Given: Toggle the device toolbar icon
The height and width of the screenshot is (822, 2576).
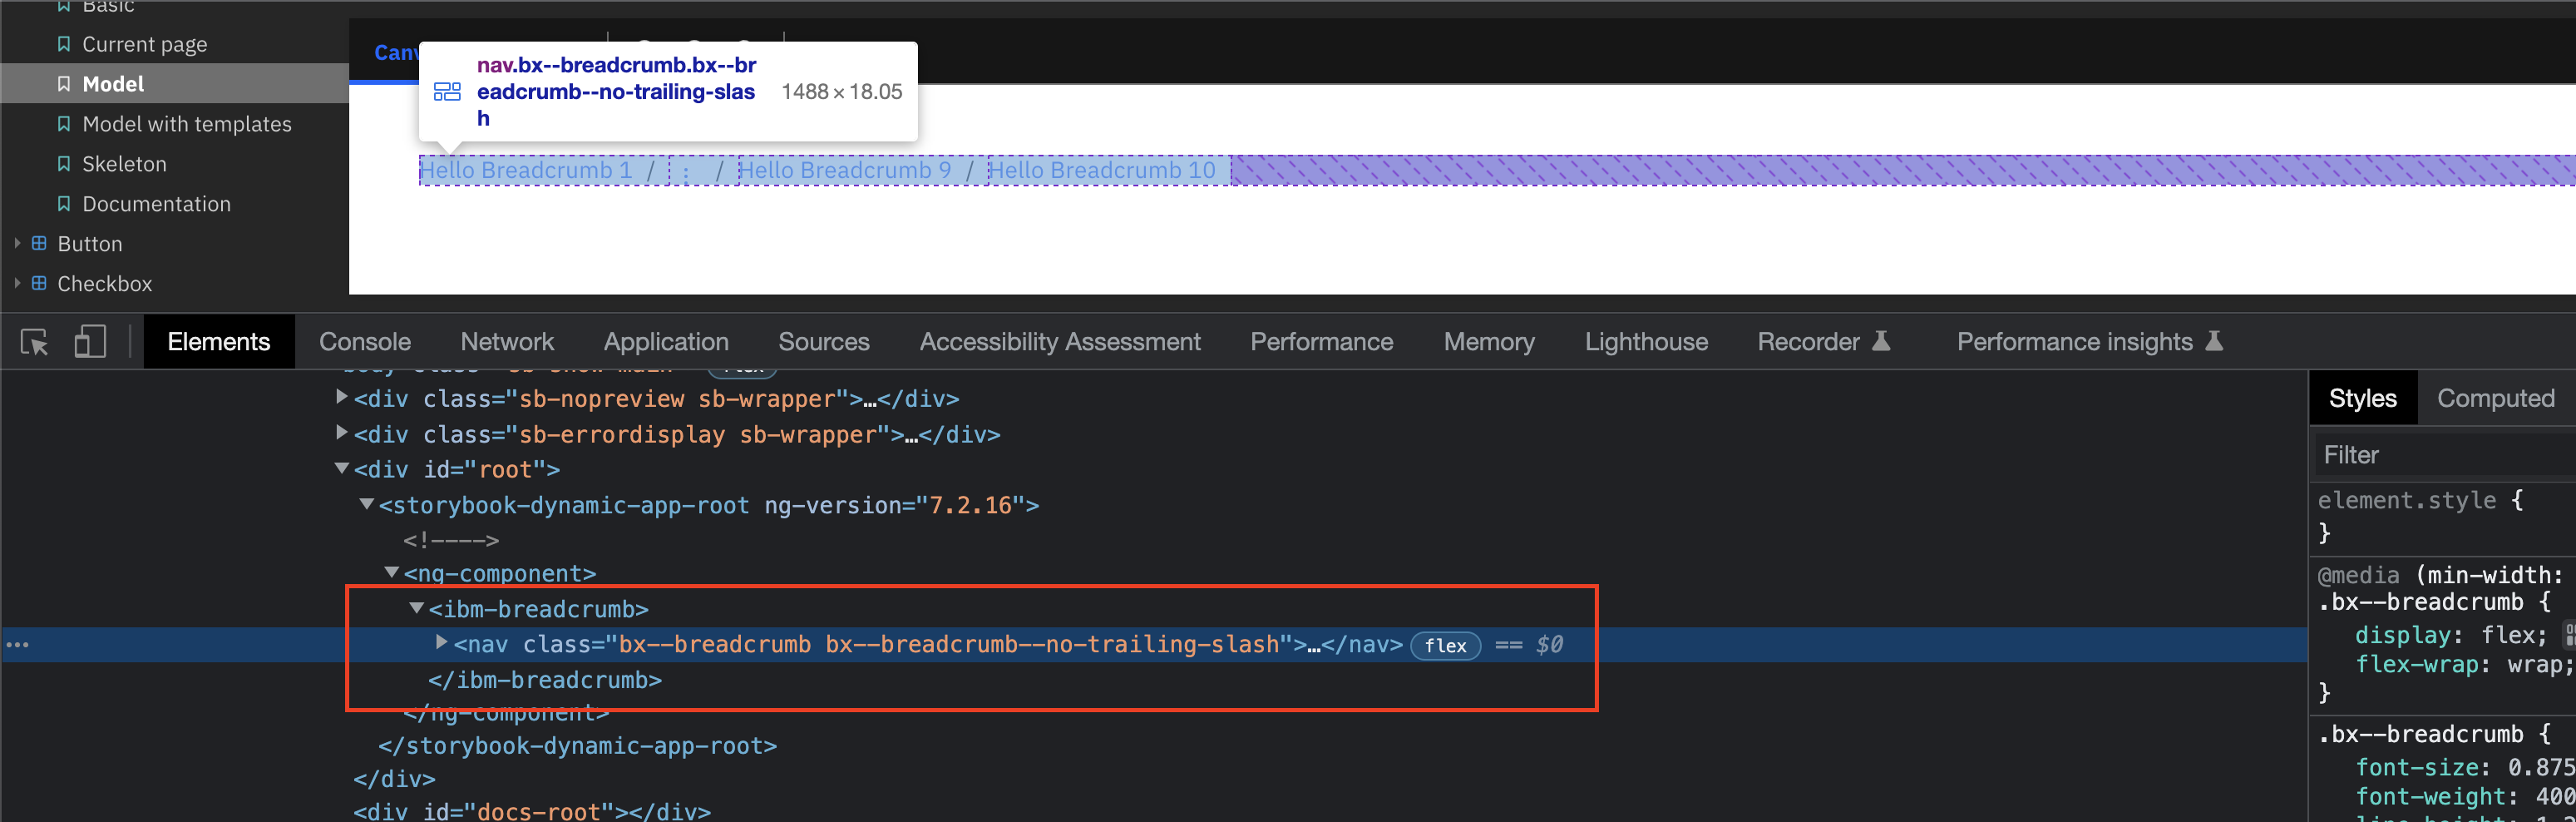Looking at the screenshot, I should coord(90,342).
